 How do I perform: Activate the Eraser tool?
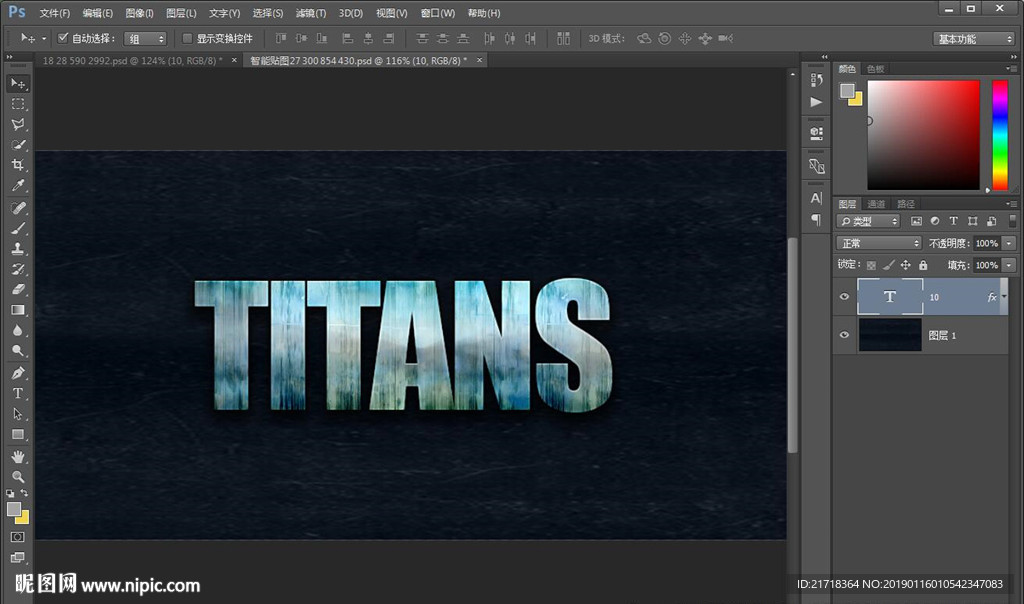tap(18, 289)
